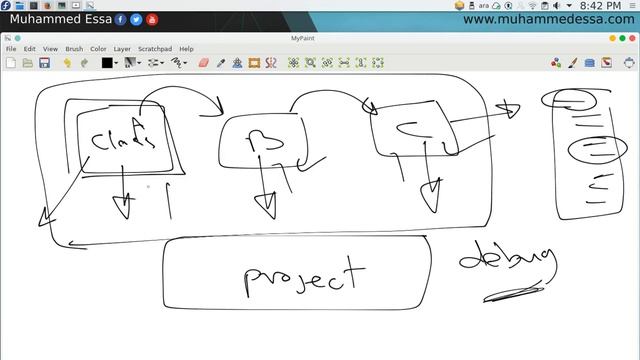
Task: Click the Twitter icon beside Muhammed Essa
Action: 136,19
